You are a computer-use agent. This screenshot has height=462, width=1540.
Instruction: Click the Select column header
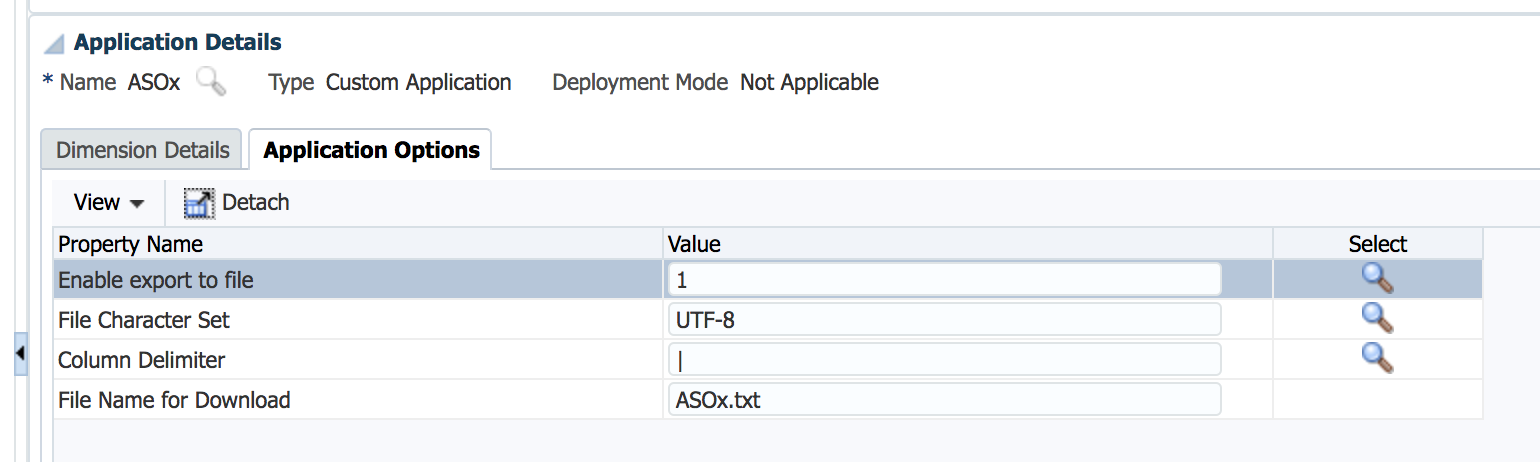pyautogui.click(x=1377, y=244)
